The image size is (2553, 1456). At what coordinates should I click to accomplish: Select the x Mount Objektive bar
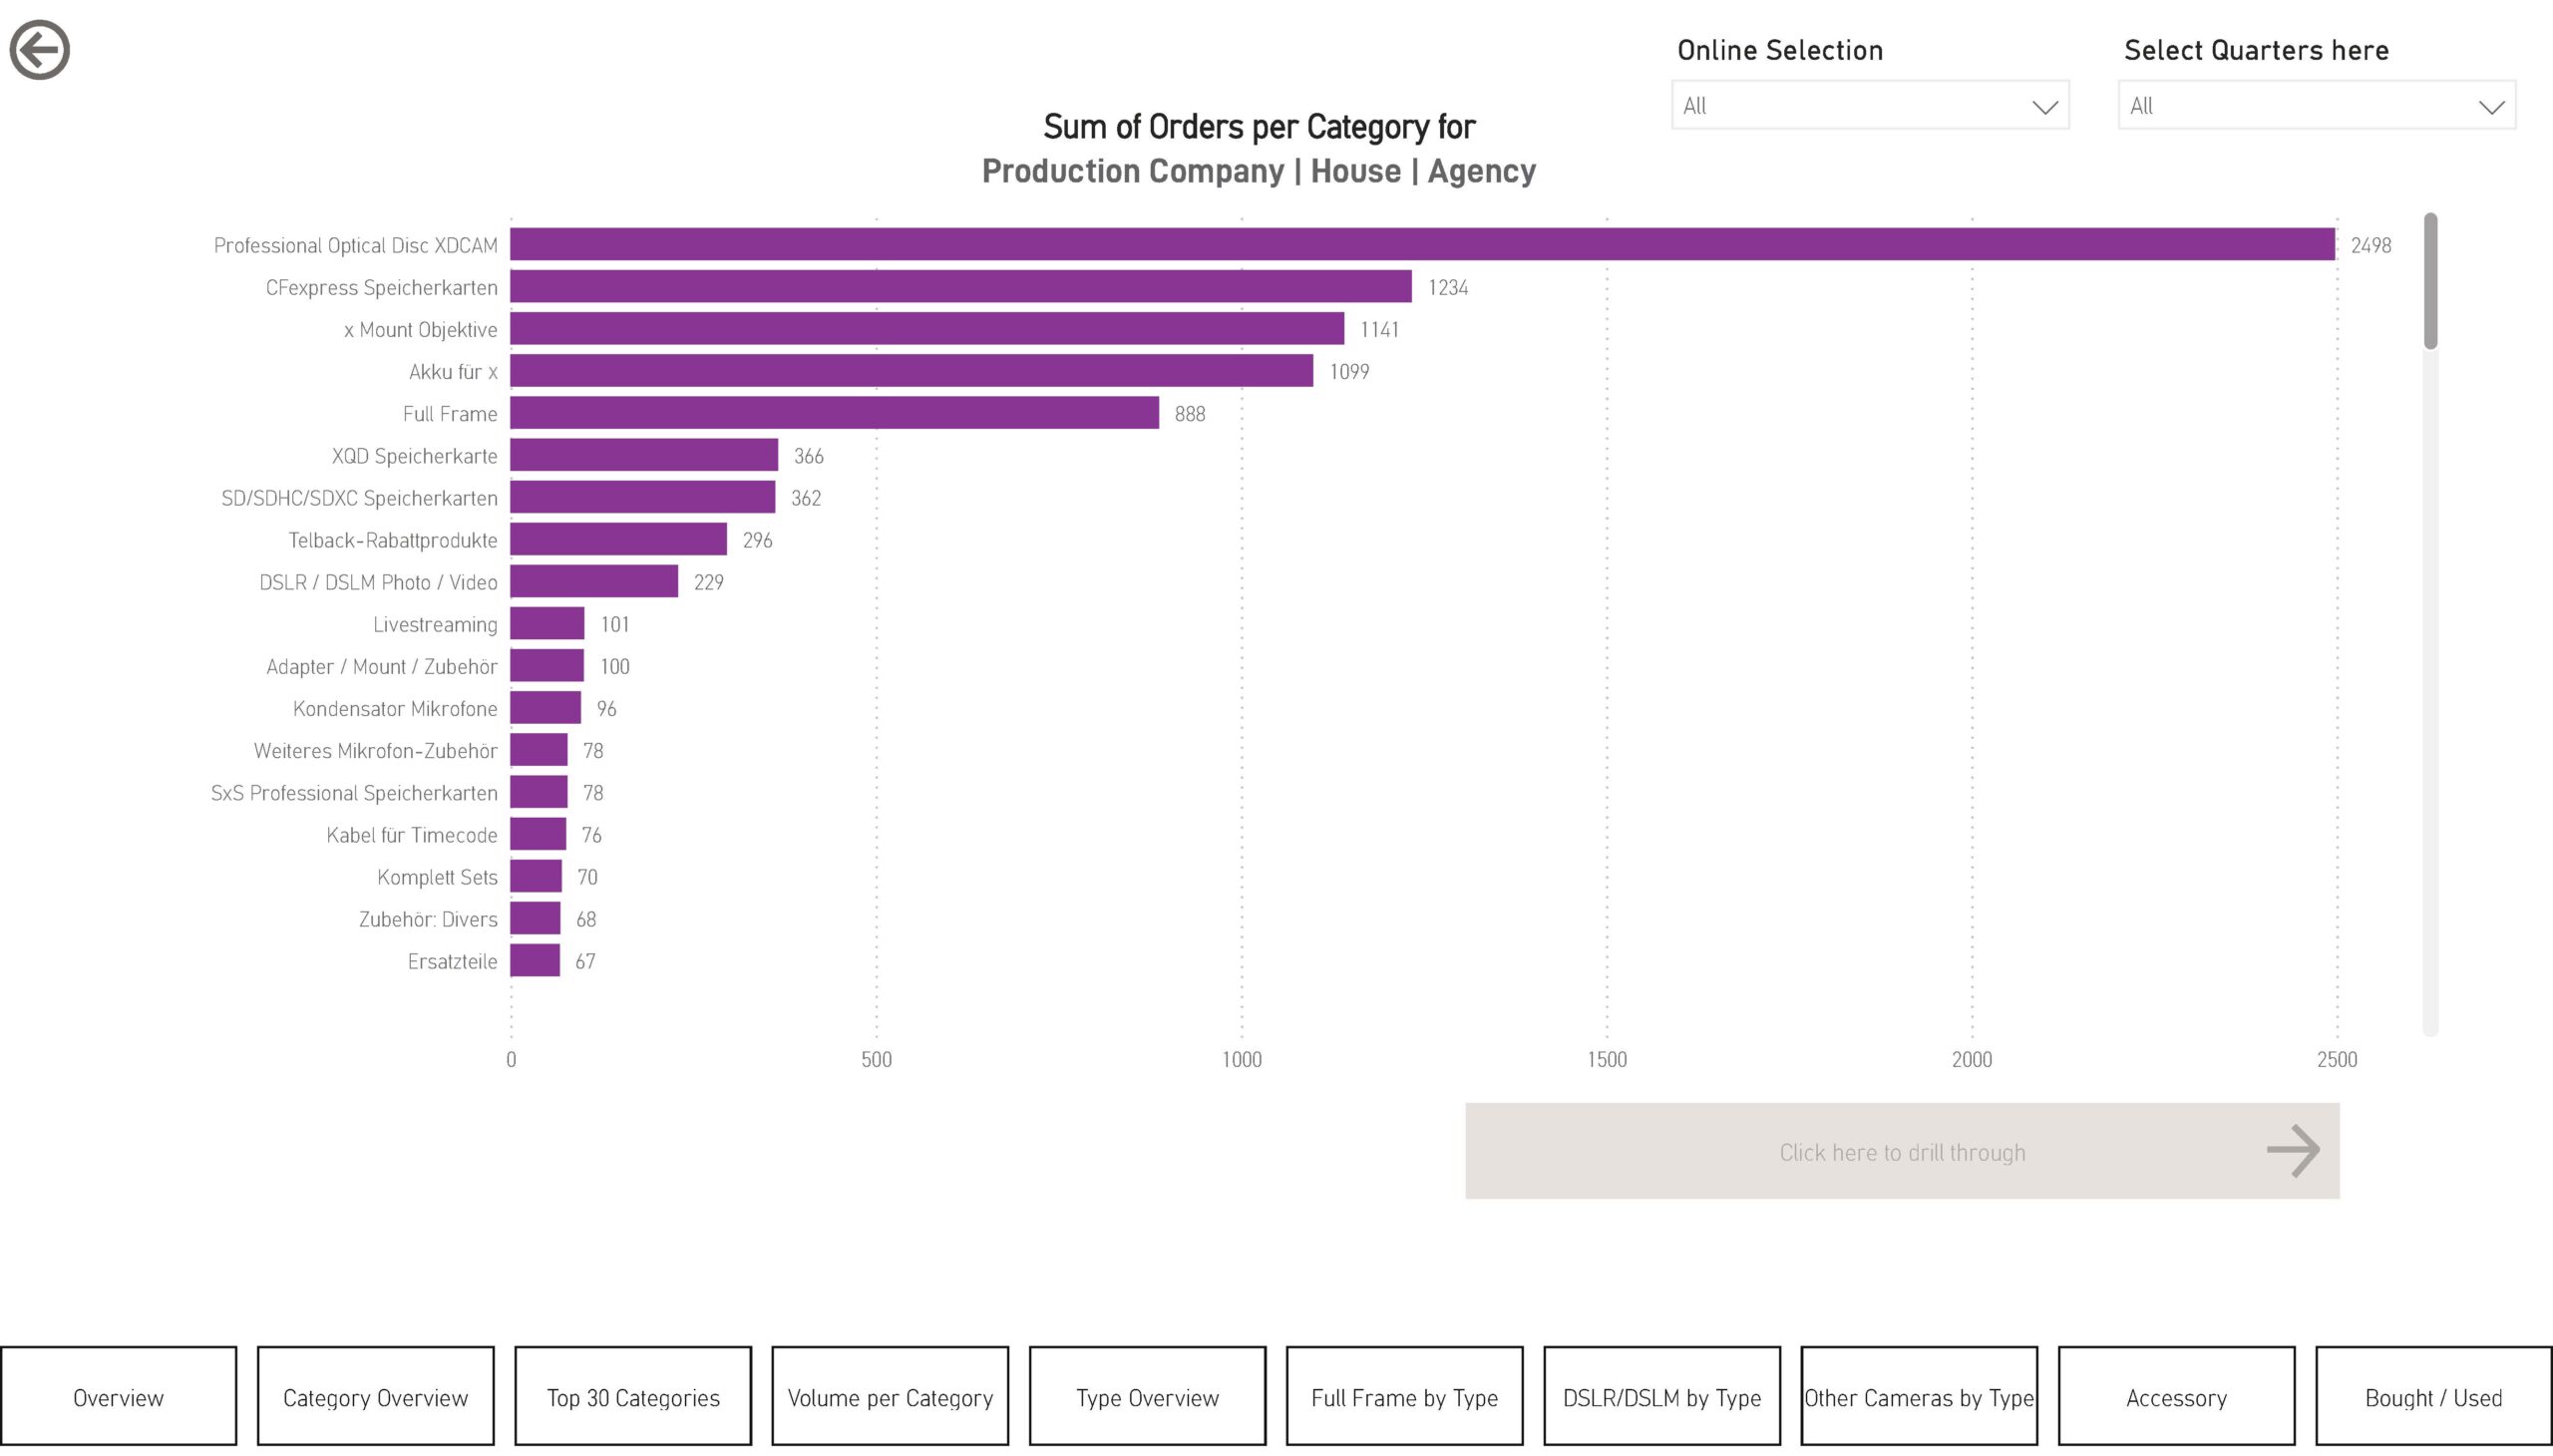click(x=927, y=328)
